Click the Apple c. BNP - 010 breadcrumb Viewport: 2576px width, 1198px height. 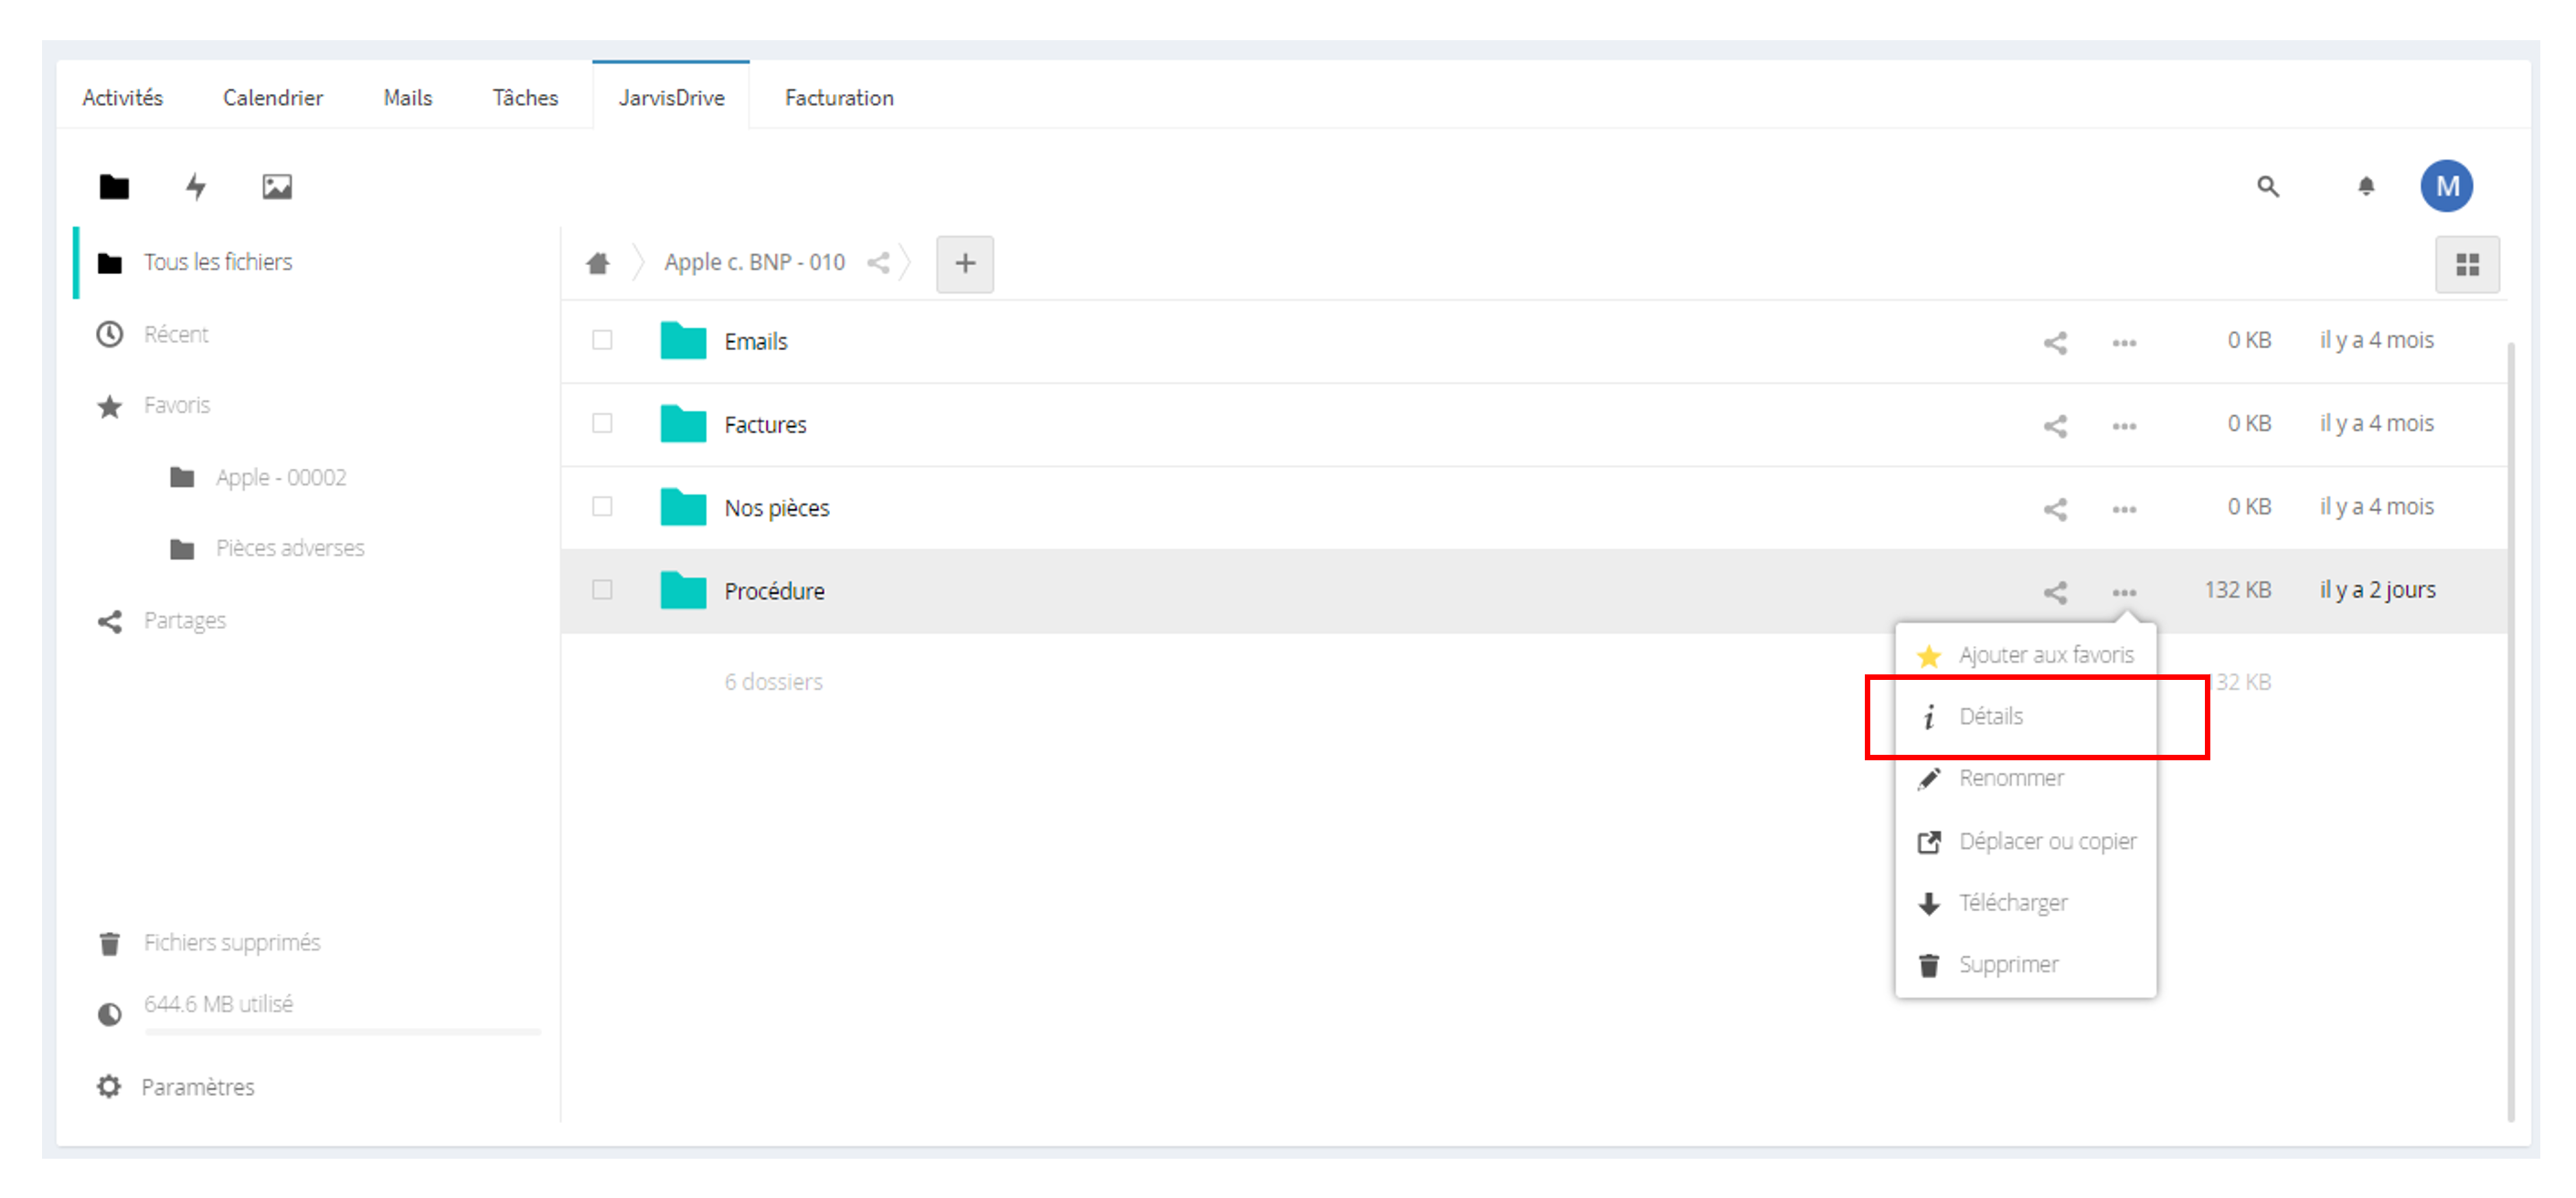click(x=754, y=262)
